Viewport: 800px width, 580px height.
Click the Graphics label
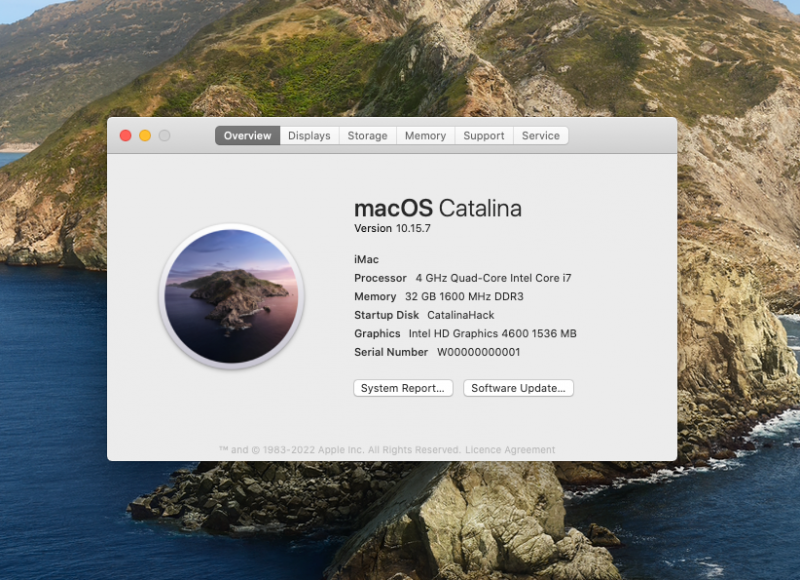point(377,334)
